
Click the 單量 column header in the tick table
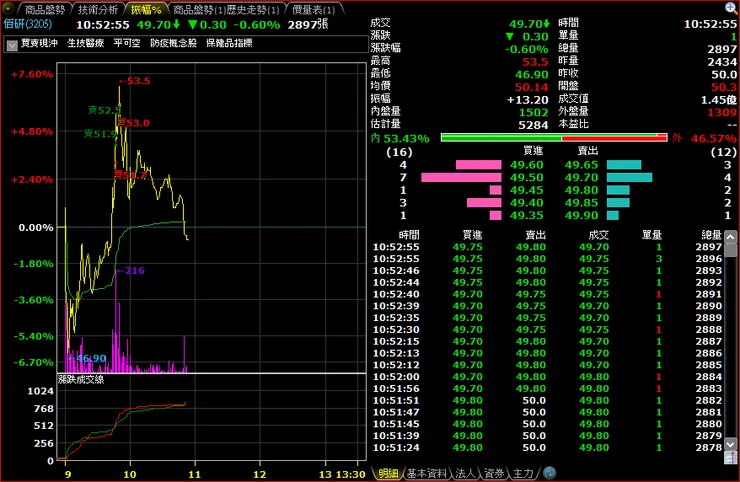point(652,235)
